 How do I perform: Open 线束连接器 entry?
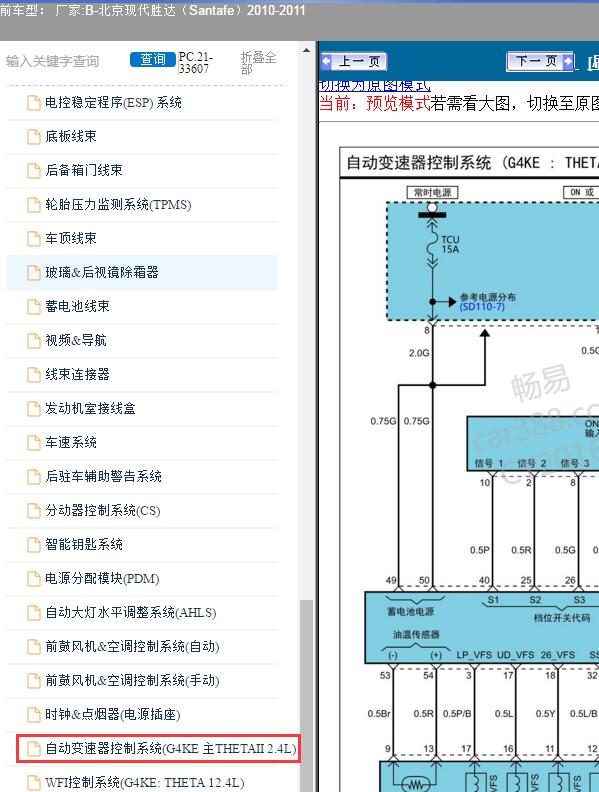point(77,374)
